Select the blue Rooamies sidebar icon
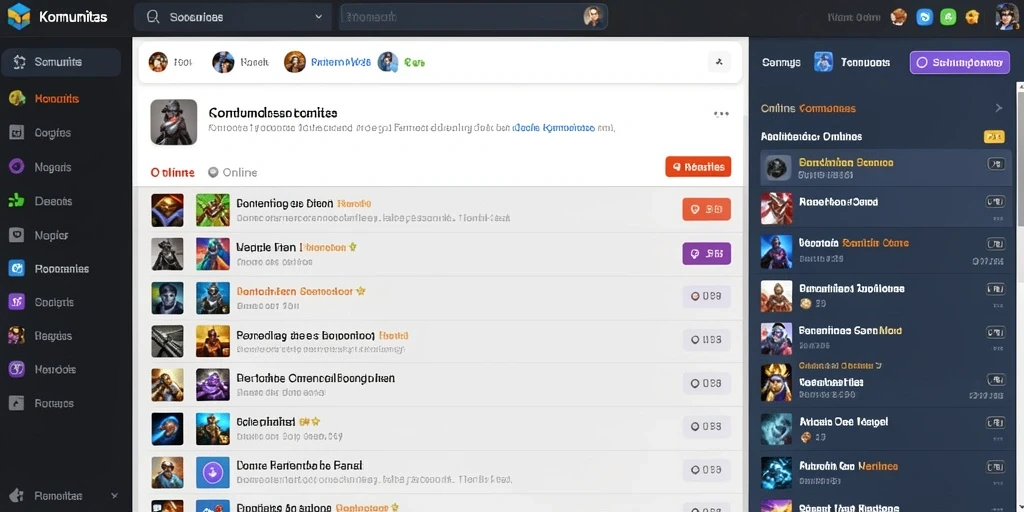The height and width of the screenshot is (512, 1024). [x=17, y=268]
